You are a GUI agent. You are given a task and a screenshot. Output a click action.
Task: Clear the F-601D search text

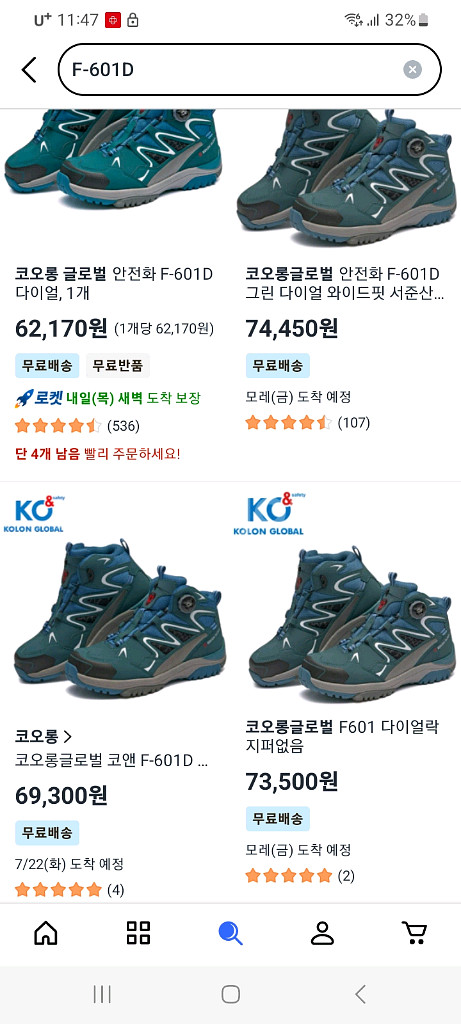tap(412, 69)
